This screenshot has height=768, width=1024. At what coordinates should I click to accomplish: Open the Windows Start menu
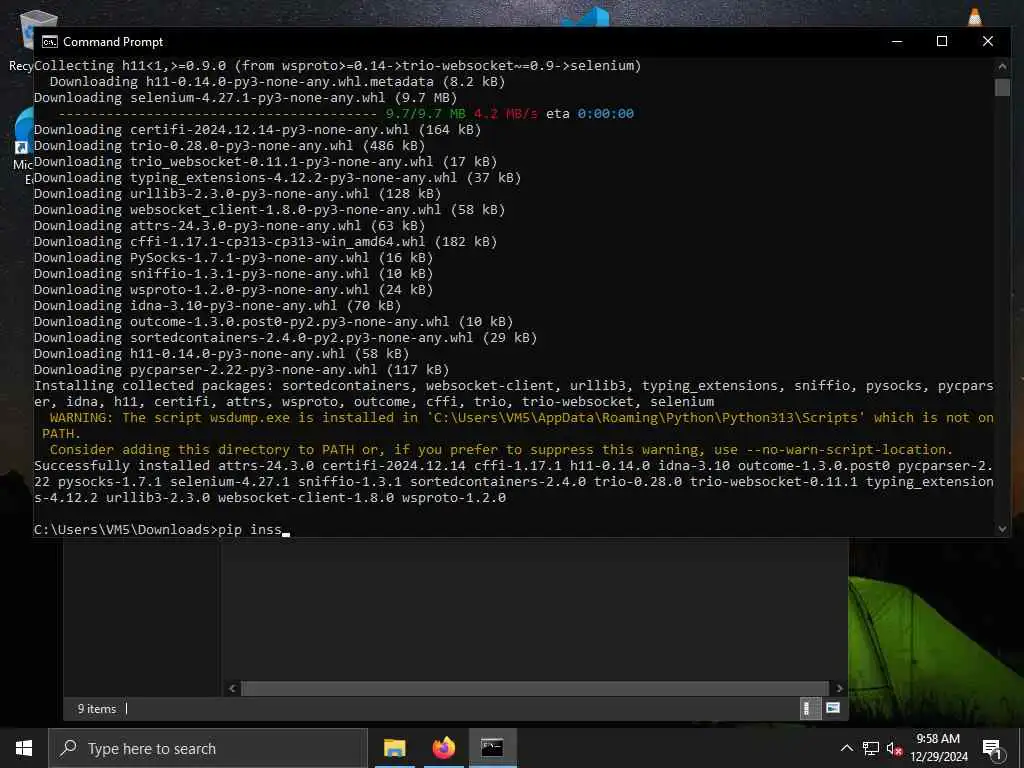pos(24,748)
